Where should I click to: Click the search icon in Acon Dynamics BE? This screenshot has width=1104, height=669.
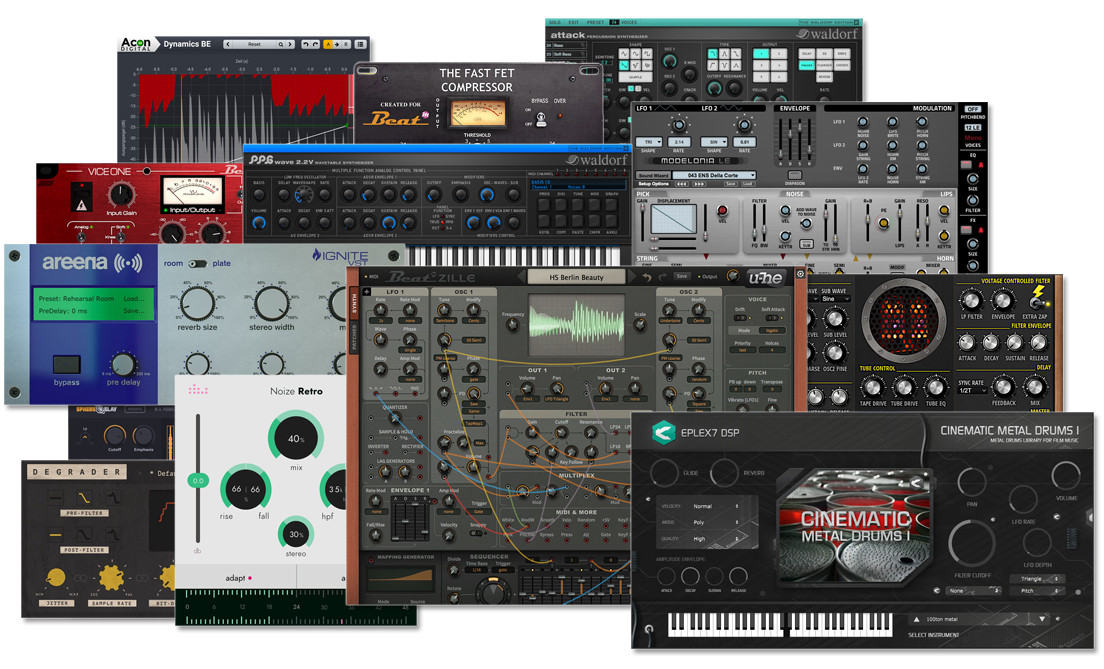pos(281,44)
